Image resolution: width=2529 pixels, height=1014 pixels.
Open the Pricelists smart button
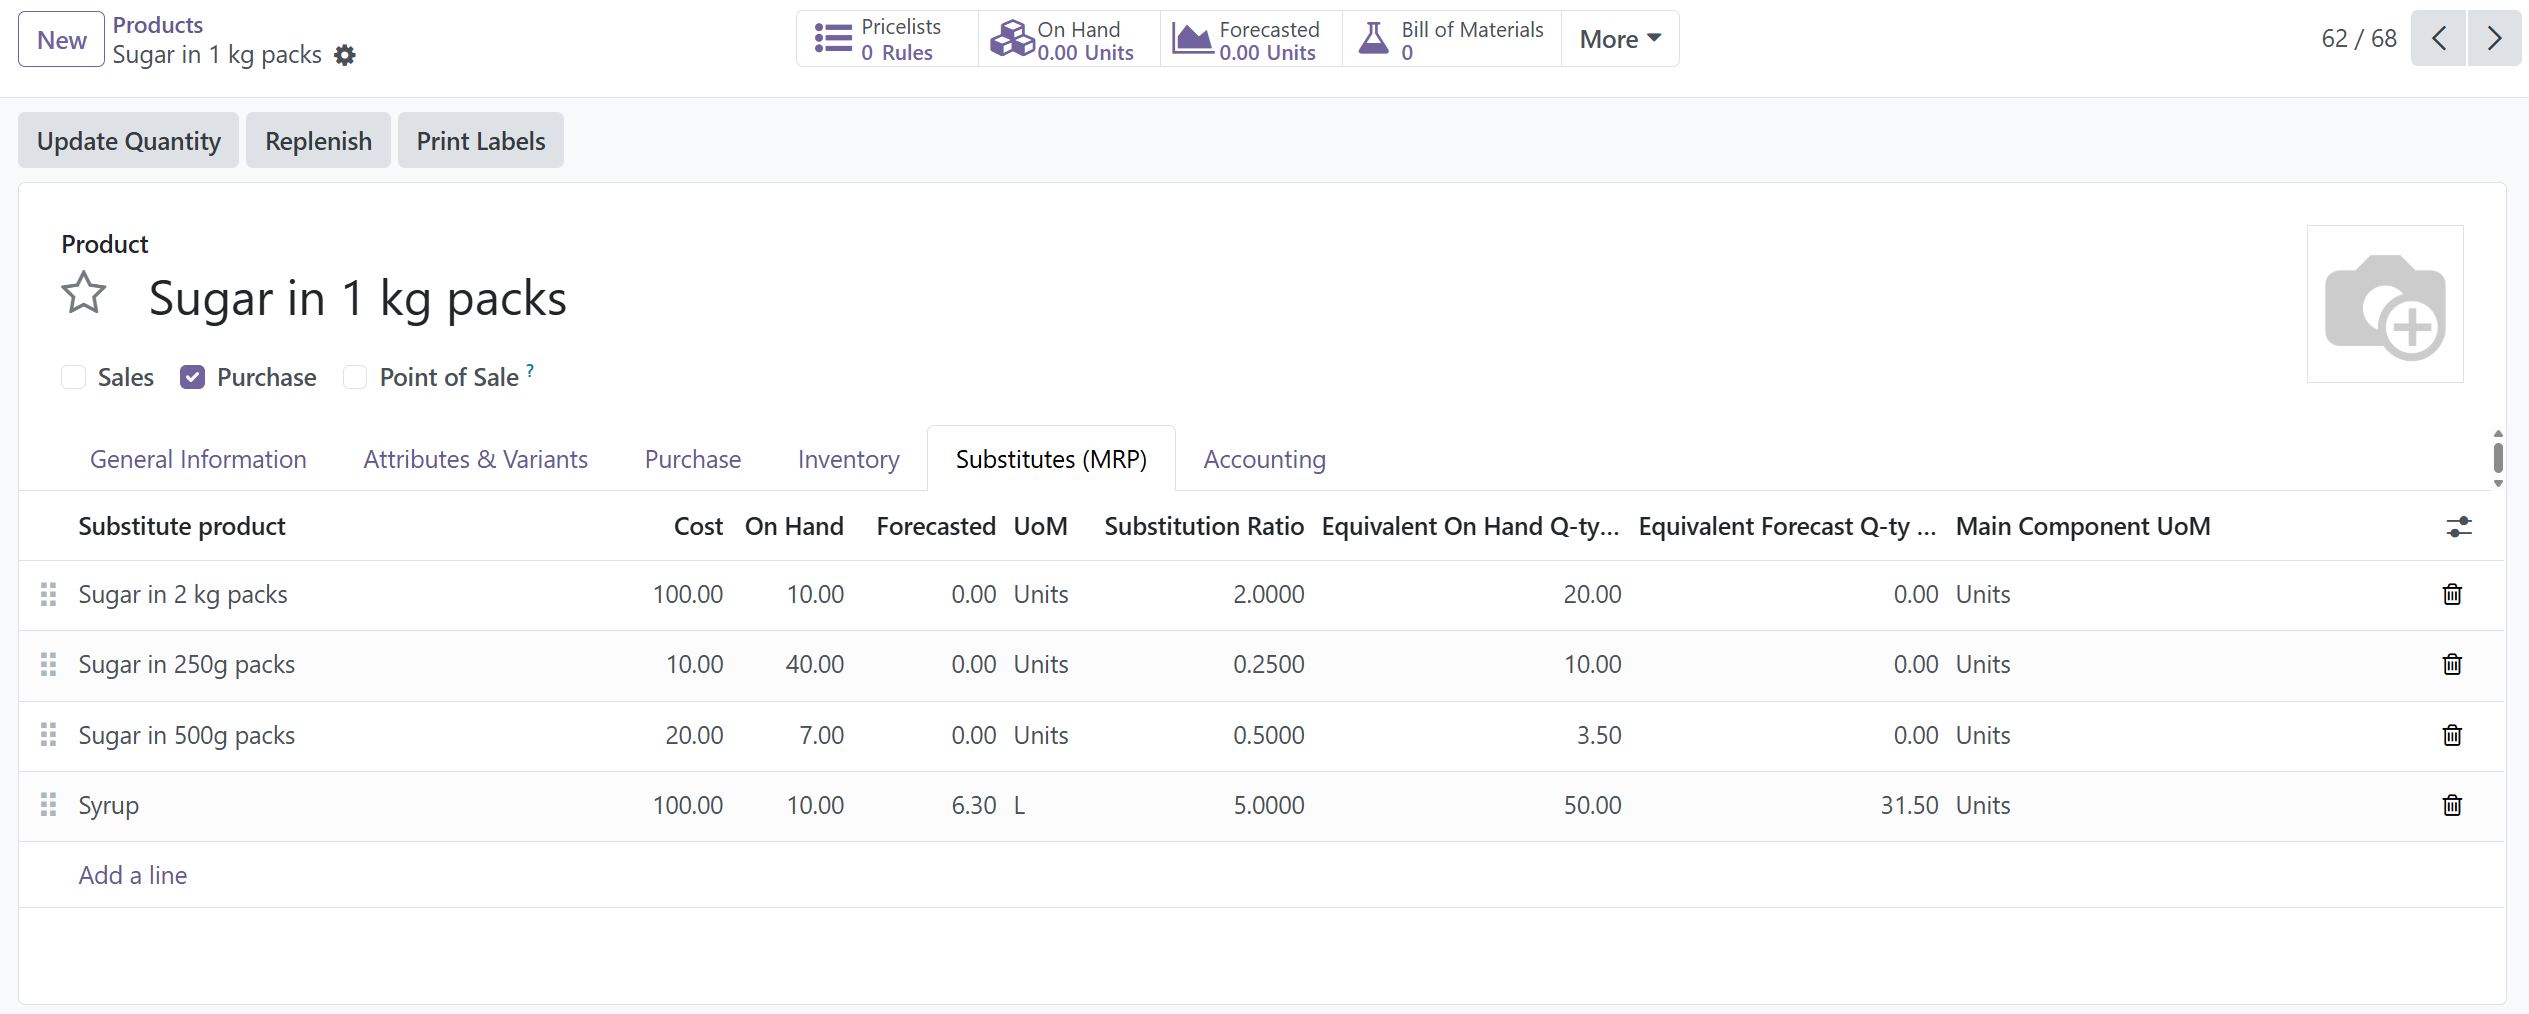pos(884,39)
